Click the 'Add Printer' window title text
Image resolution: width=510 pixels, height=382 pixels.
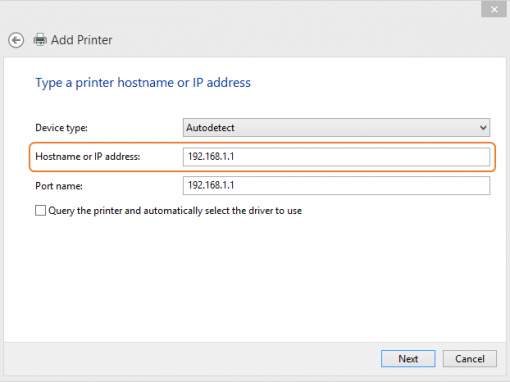click(x=81, y=40)
